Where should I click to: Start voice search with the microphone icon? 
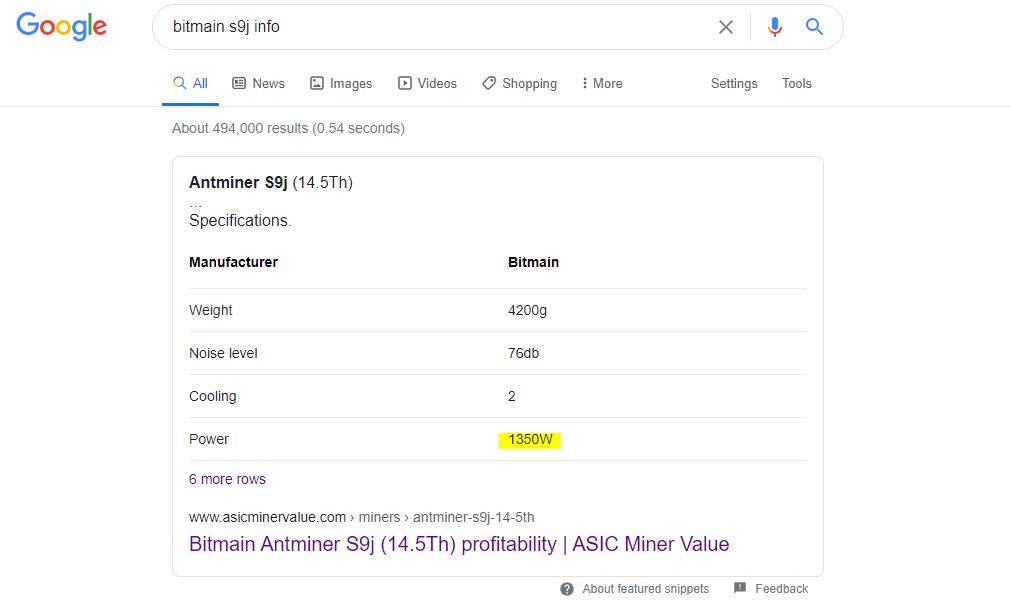(x=775, y=26)
